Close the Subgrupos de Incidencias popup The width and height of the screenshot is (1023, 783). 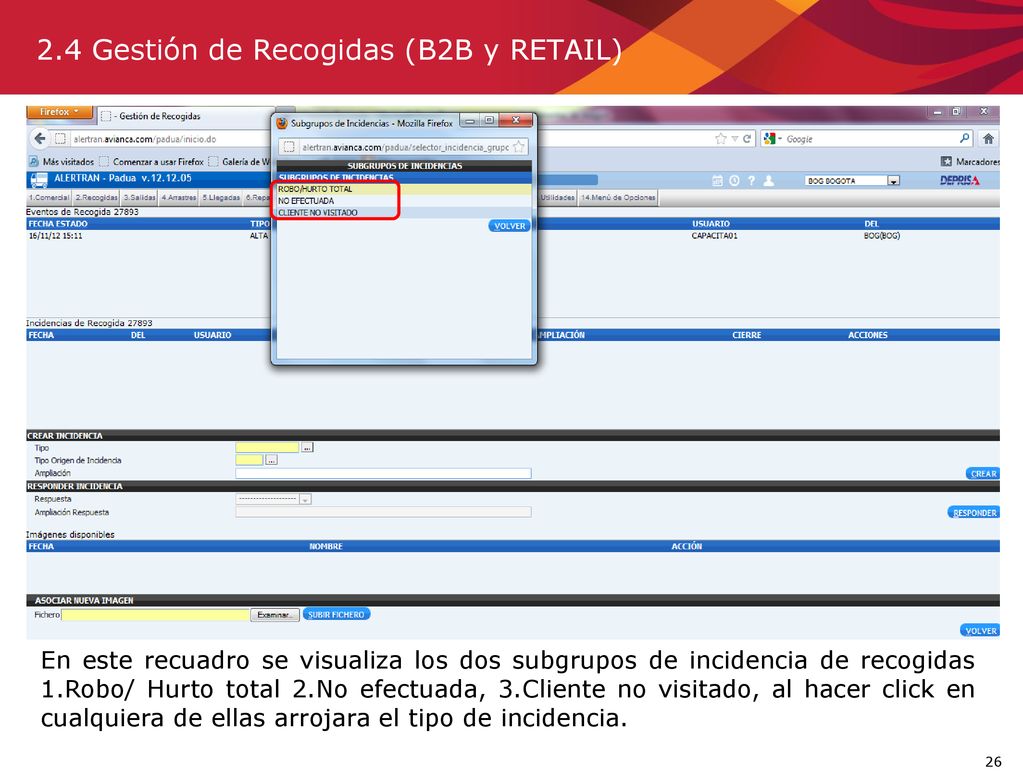tap(516, 120)
